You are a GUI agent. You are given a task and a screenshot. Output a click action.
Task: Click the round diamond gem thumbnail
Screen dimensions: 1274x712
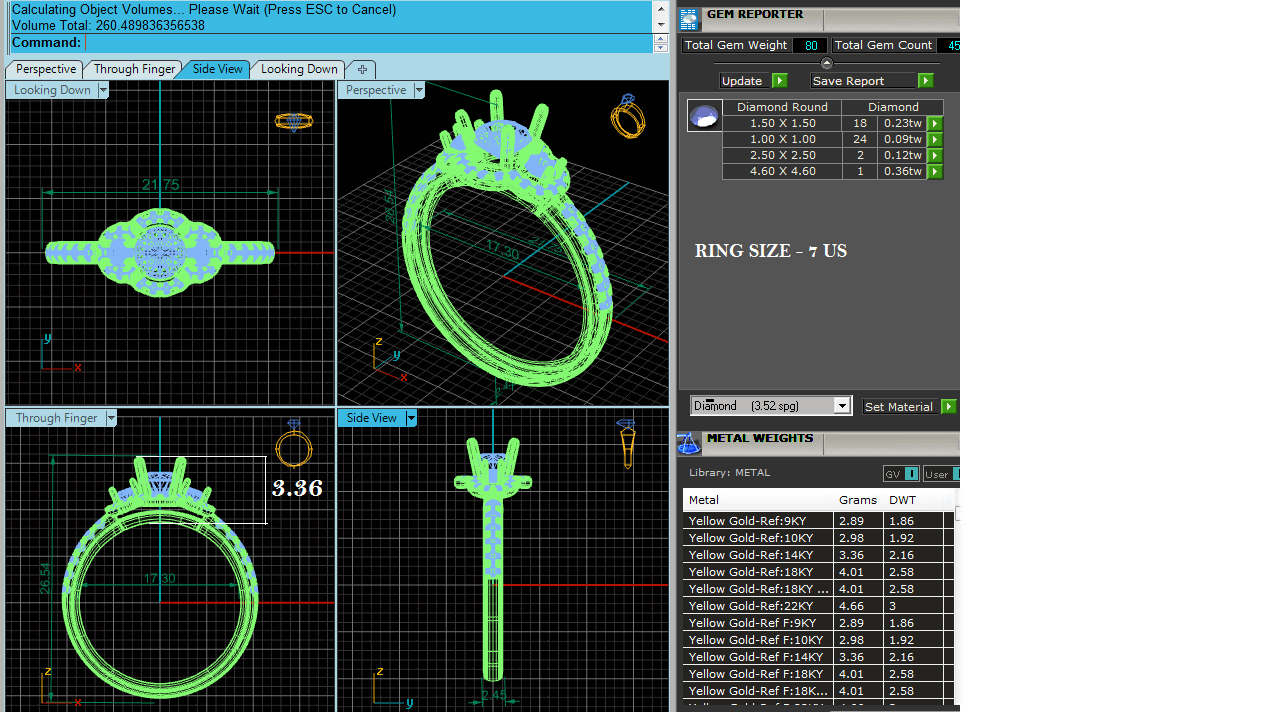[704, 116]
